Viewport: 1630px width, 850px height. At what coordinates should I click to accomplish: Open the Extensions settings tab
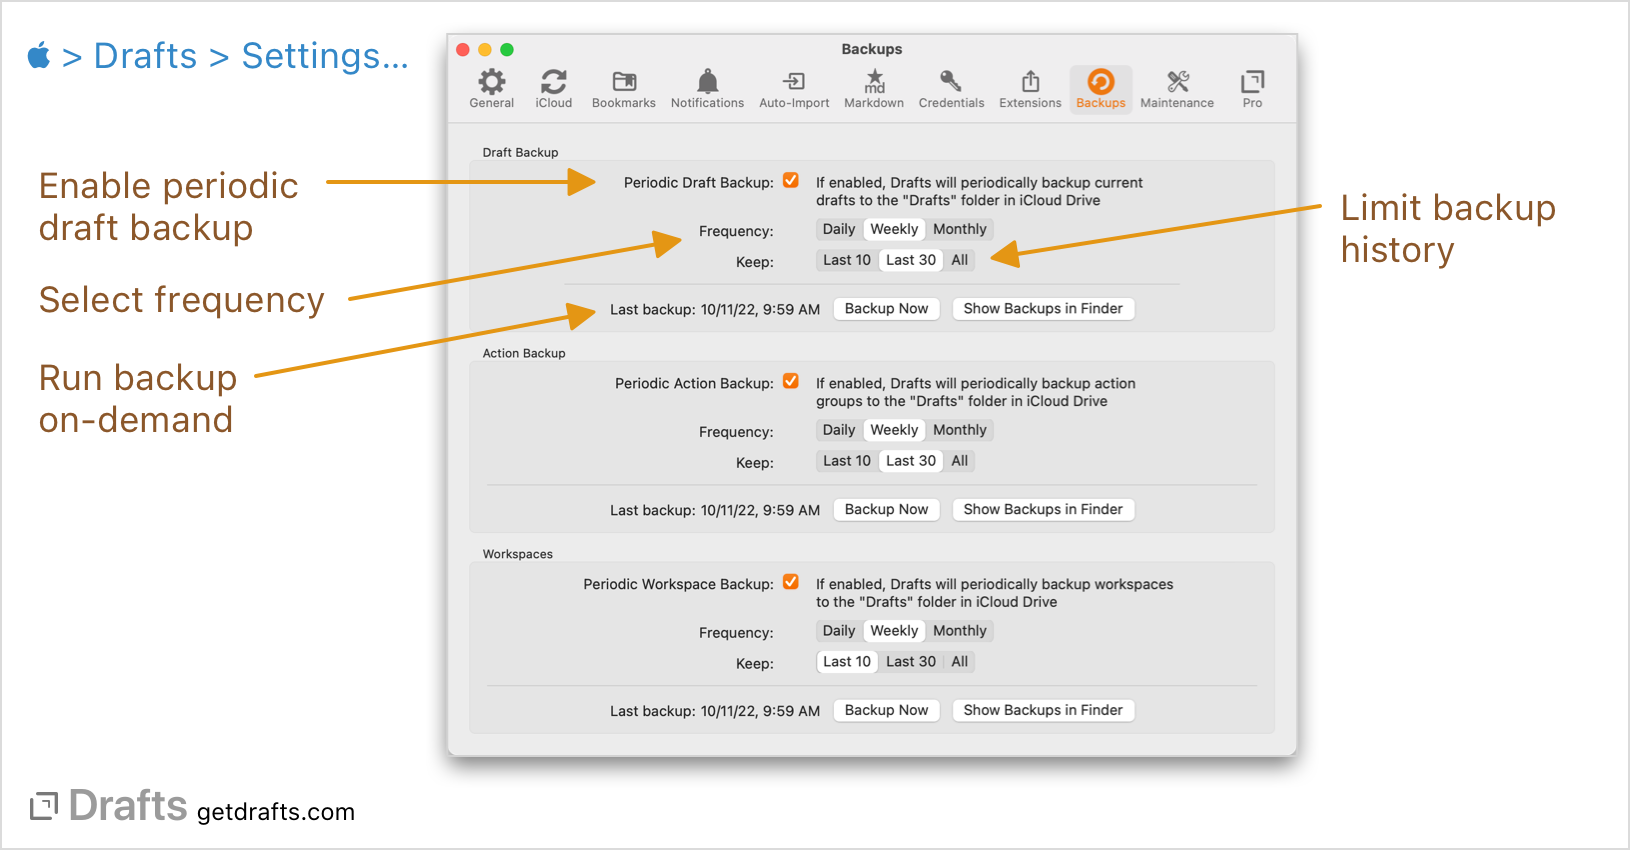tap(1030, 89)
